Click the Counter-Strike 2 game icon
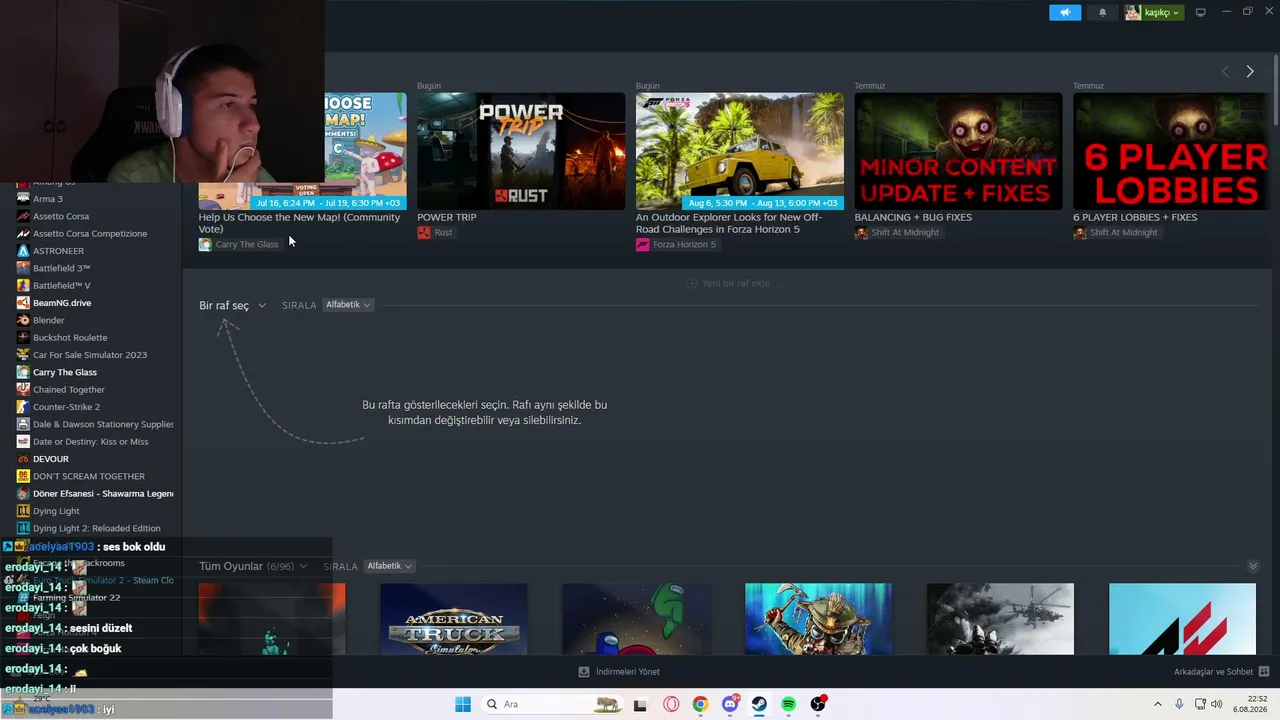The width and height of the screenshot is (1280, 720). 23,407
